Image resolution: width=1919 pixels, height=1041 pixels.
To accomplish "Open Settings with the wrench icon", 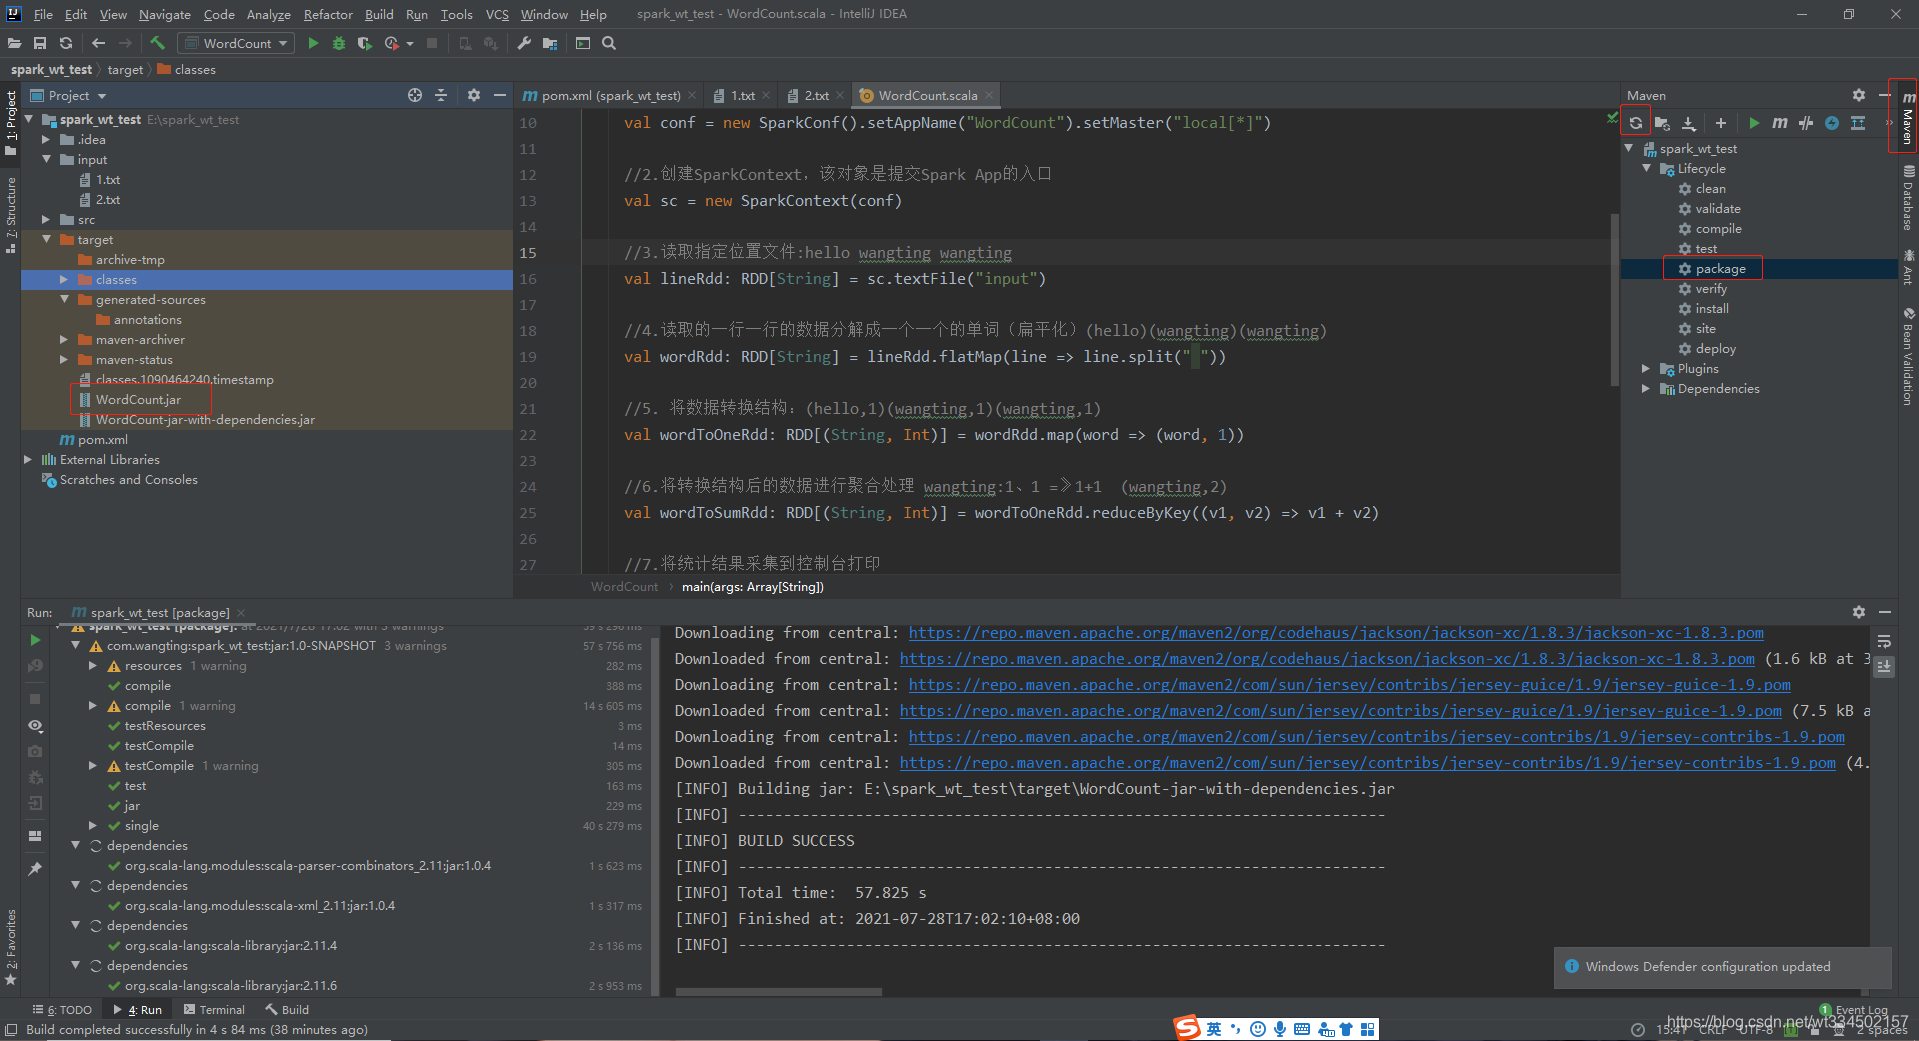I will point(524,43).
